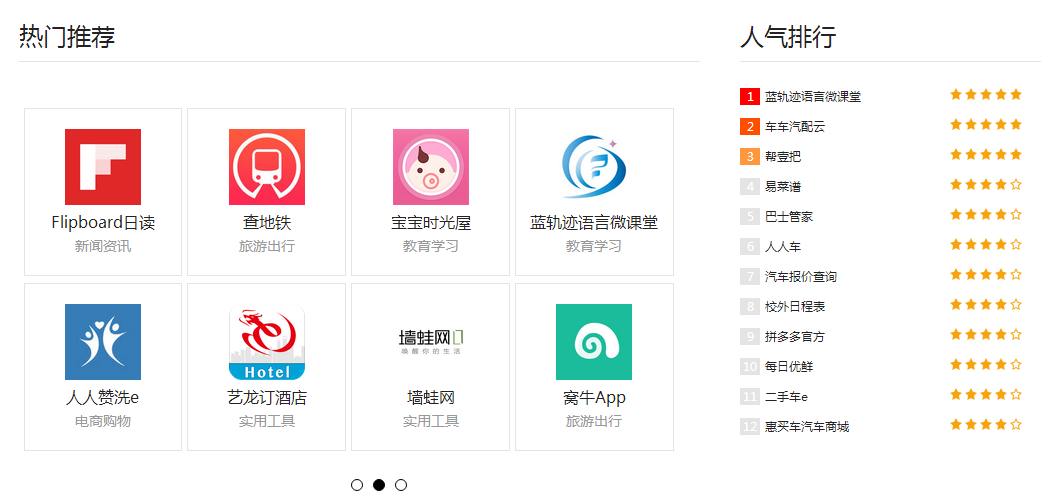This screenshot has width=1057, height=504.
Task: Open the 人人赞洗e blue icon
Action: [x=103, y=342]
